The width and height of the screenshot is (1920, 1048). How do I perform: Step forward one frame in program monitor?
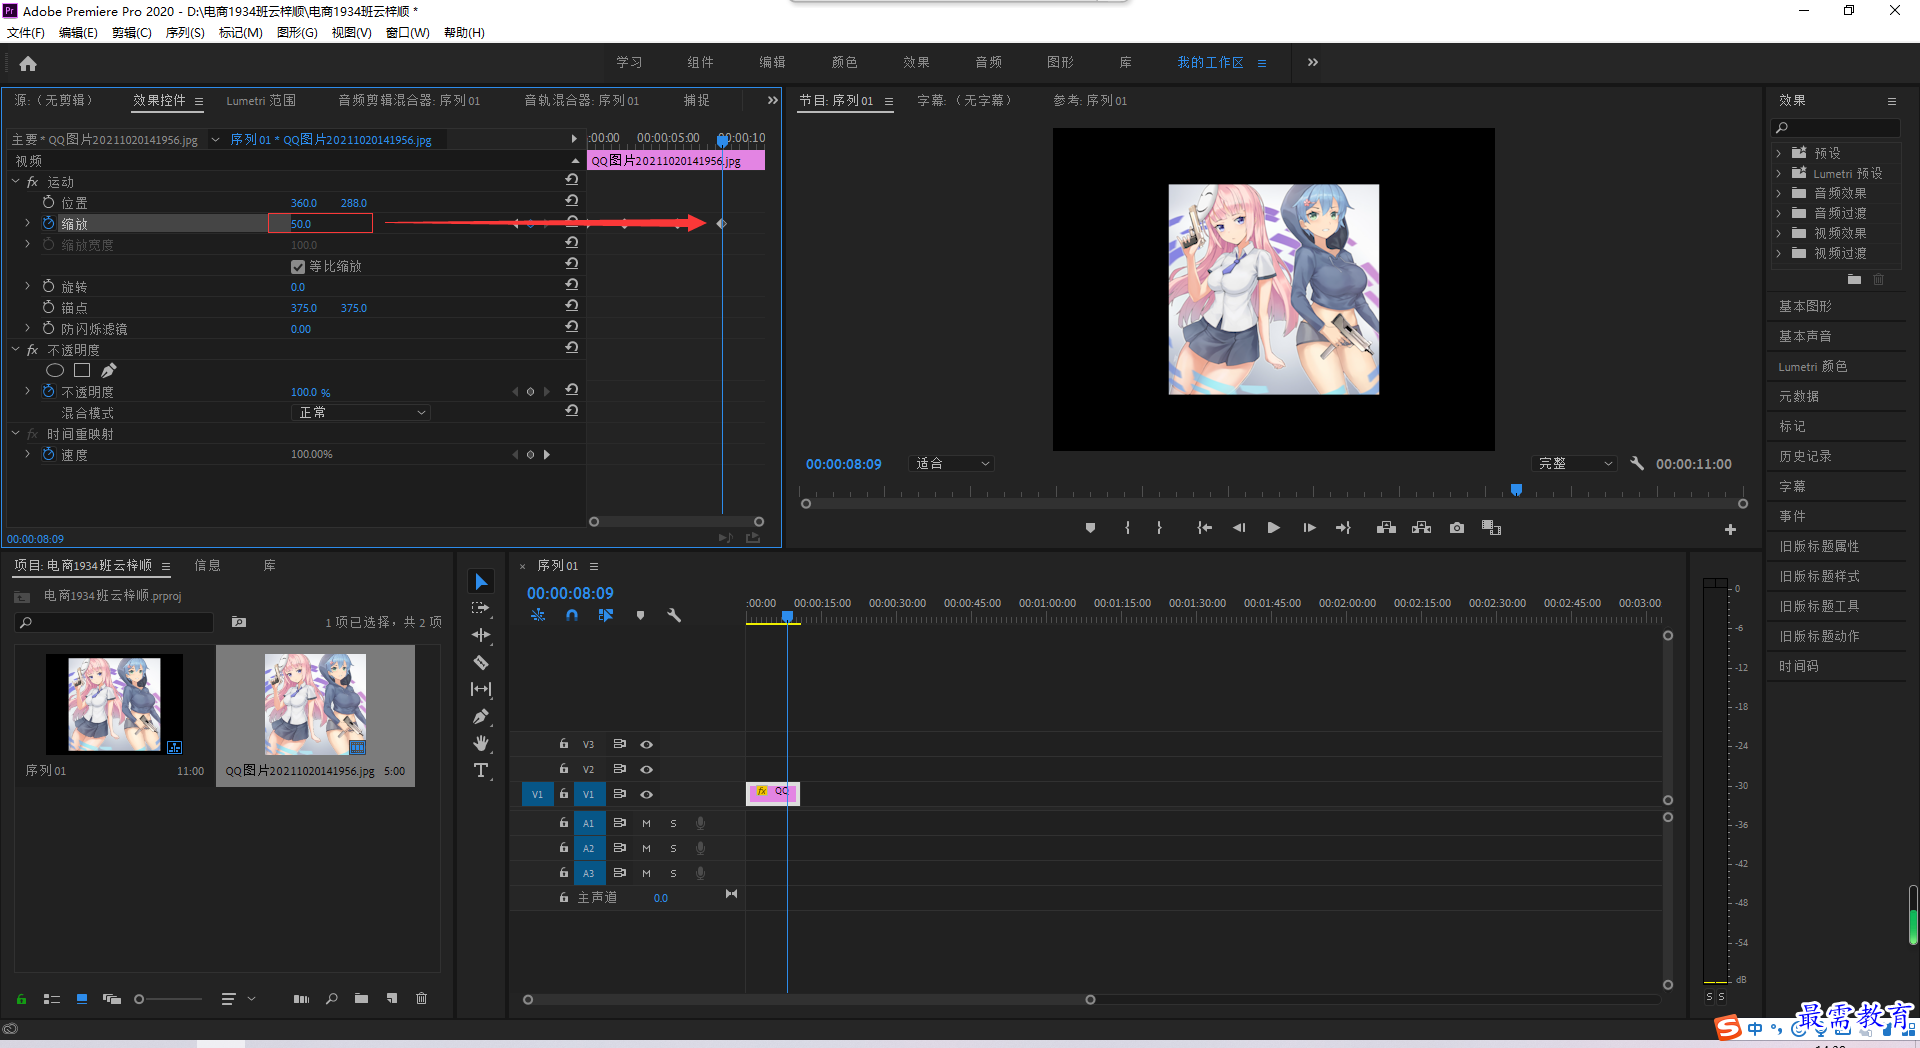pos(1309,528)
